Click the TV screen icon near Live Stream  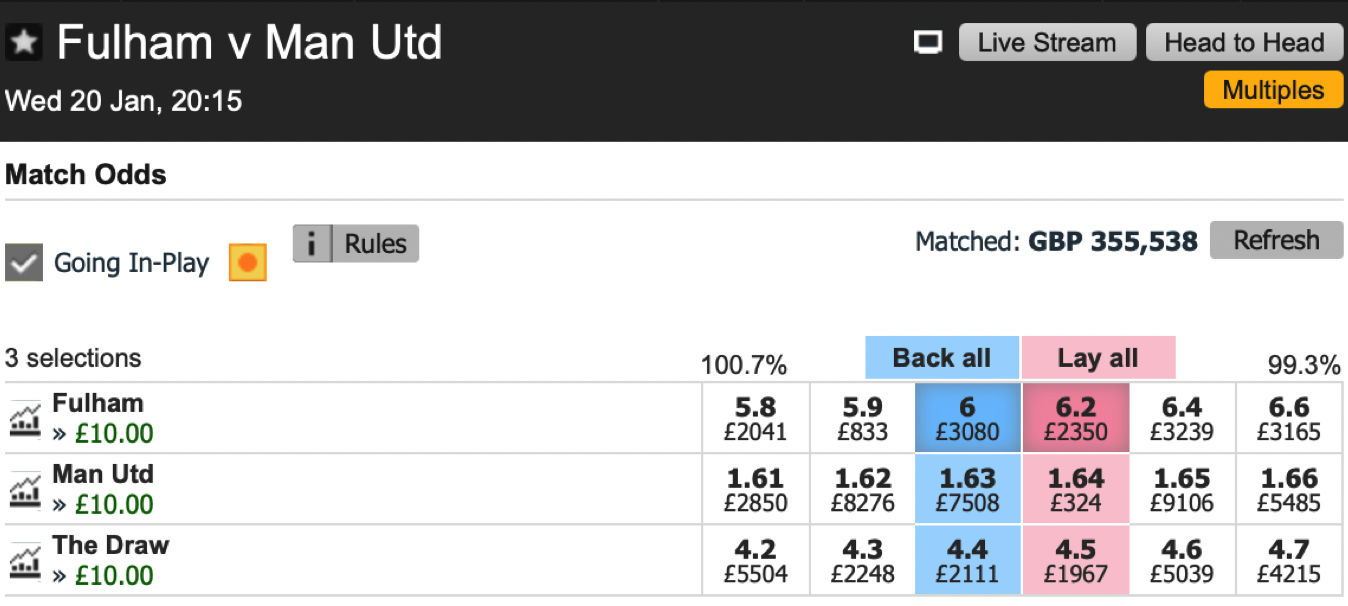point(929,42)
